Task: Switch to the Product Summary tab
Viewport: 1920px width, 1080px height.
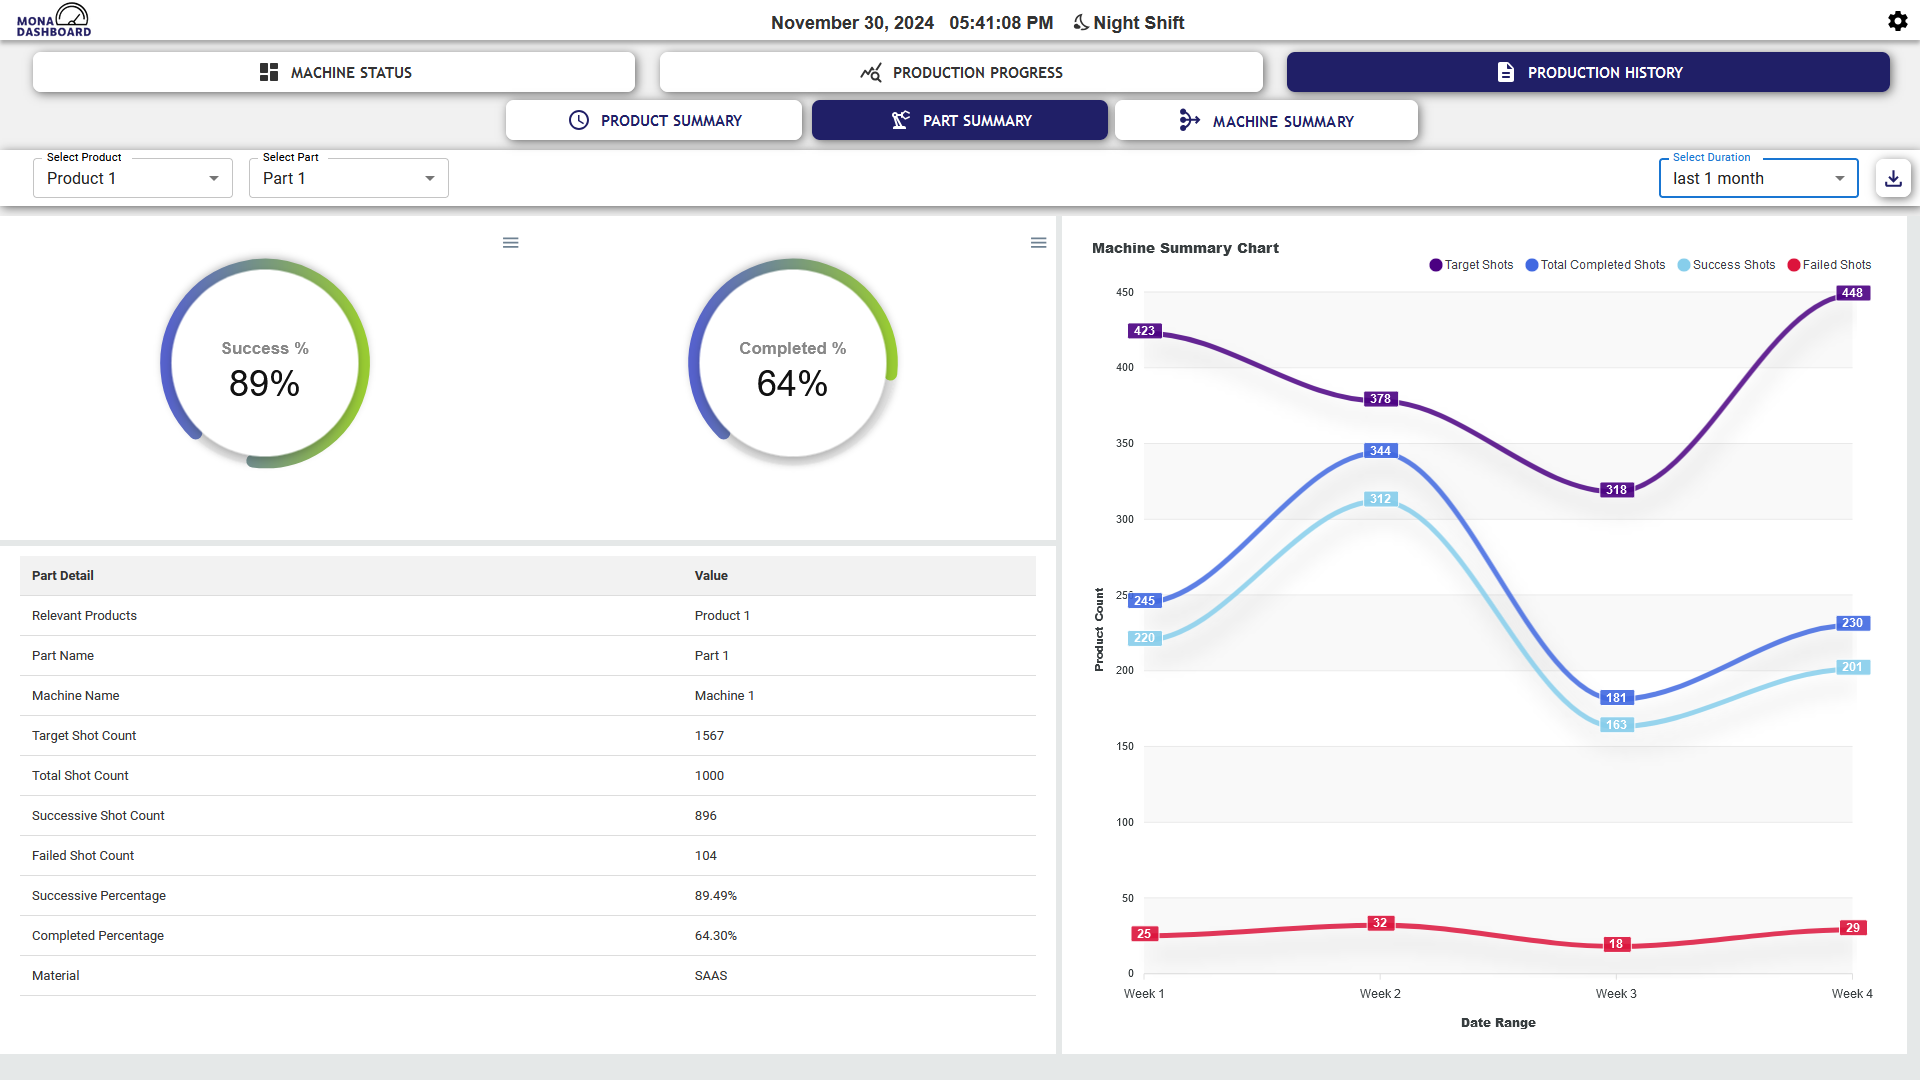Action: pyautogui.click(x=655, y=120)
